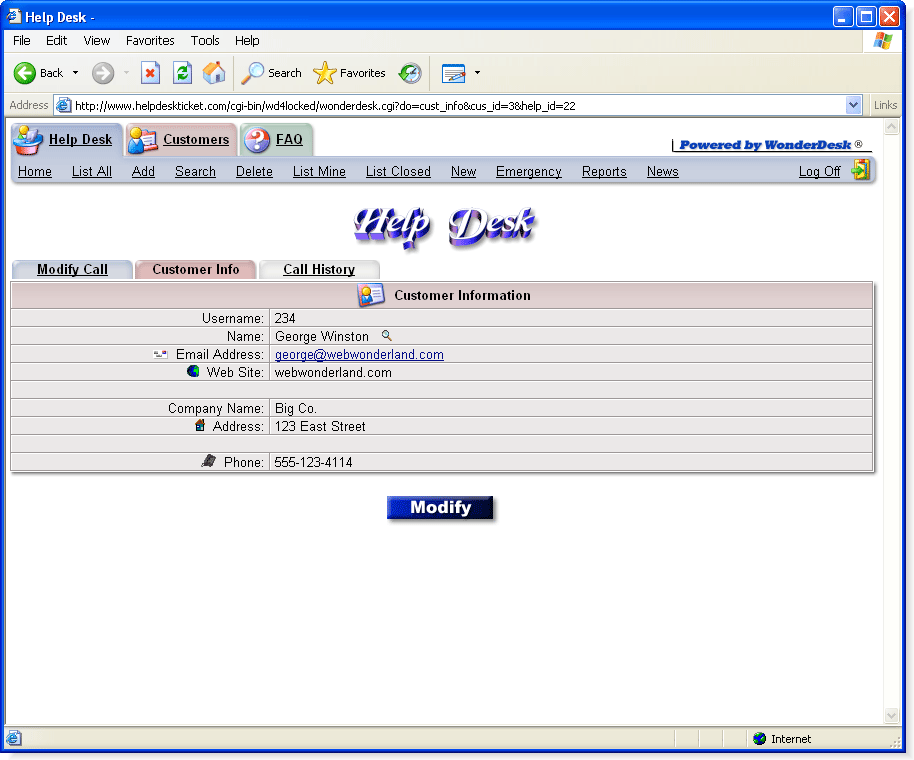Select the Customer Info tab
Viewport: 914px width, 760px height.
[196, 269]
